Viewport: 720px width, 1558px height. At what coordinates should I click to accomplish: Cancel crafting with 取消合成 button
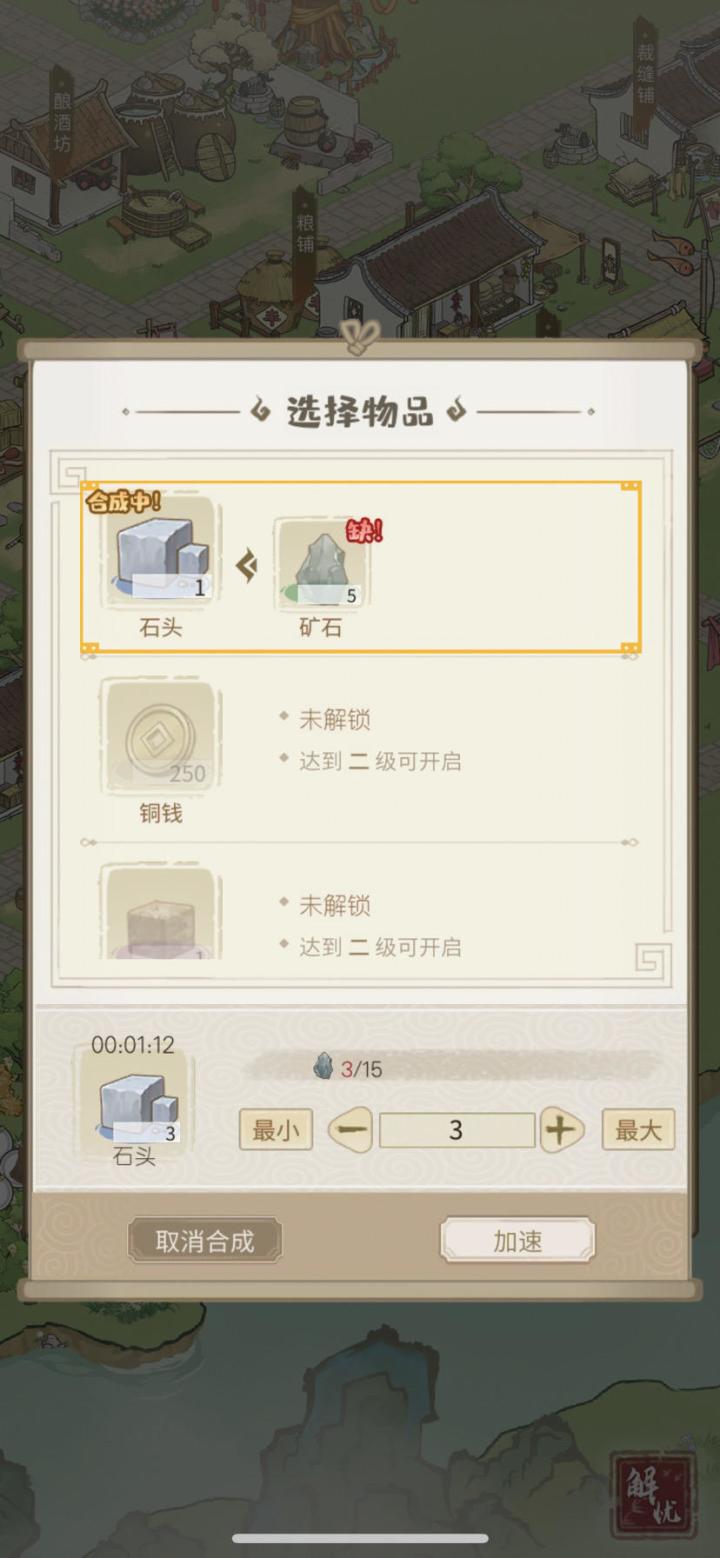[205, 1241]
